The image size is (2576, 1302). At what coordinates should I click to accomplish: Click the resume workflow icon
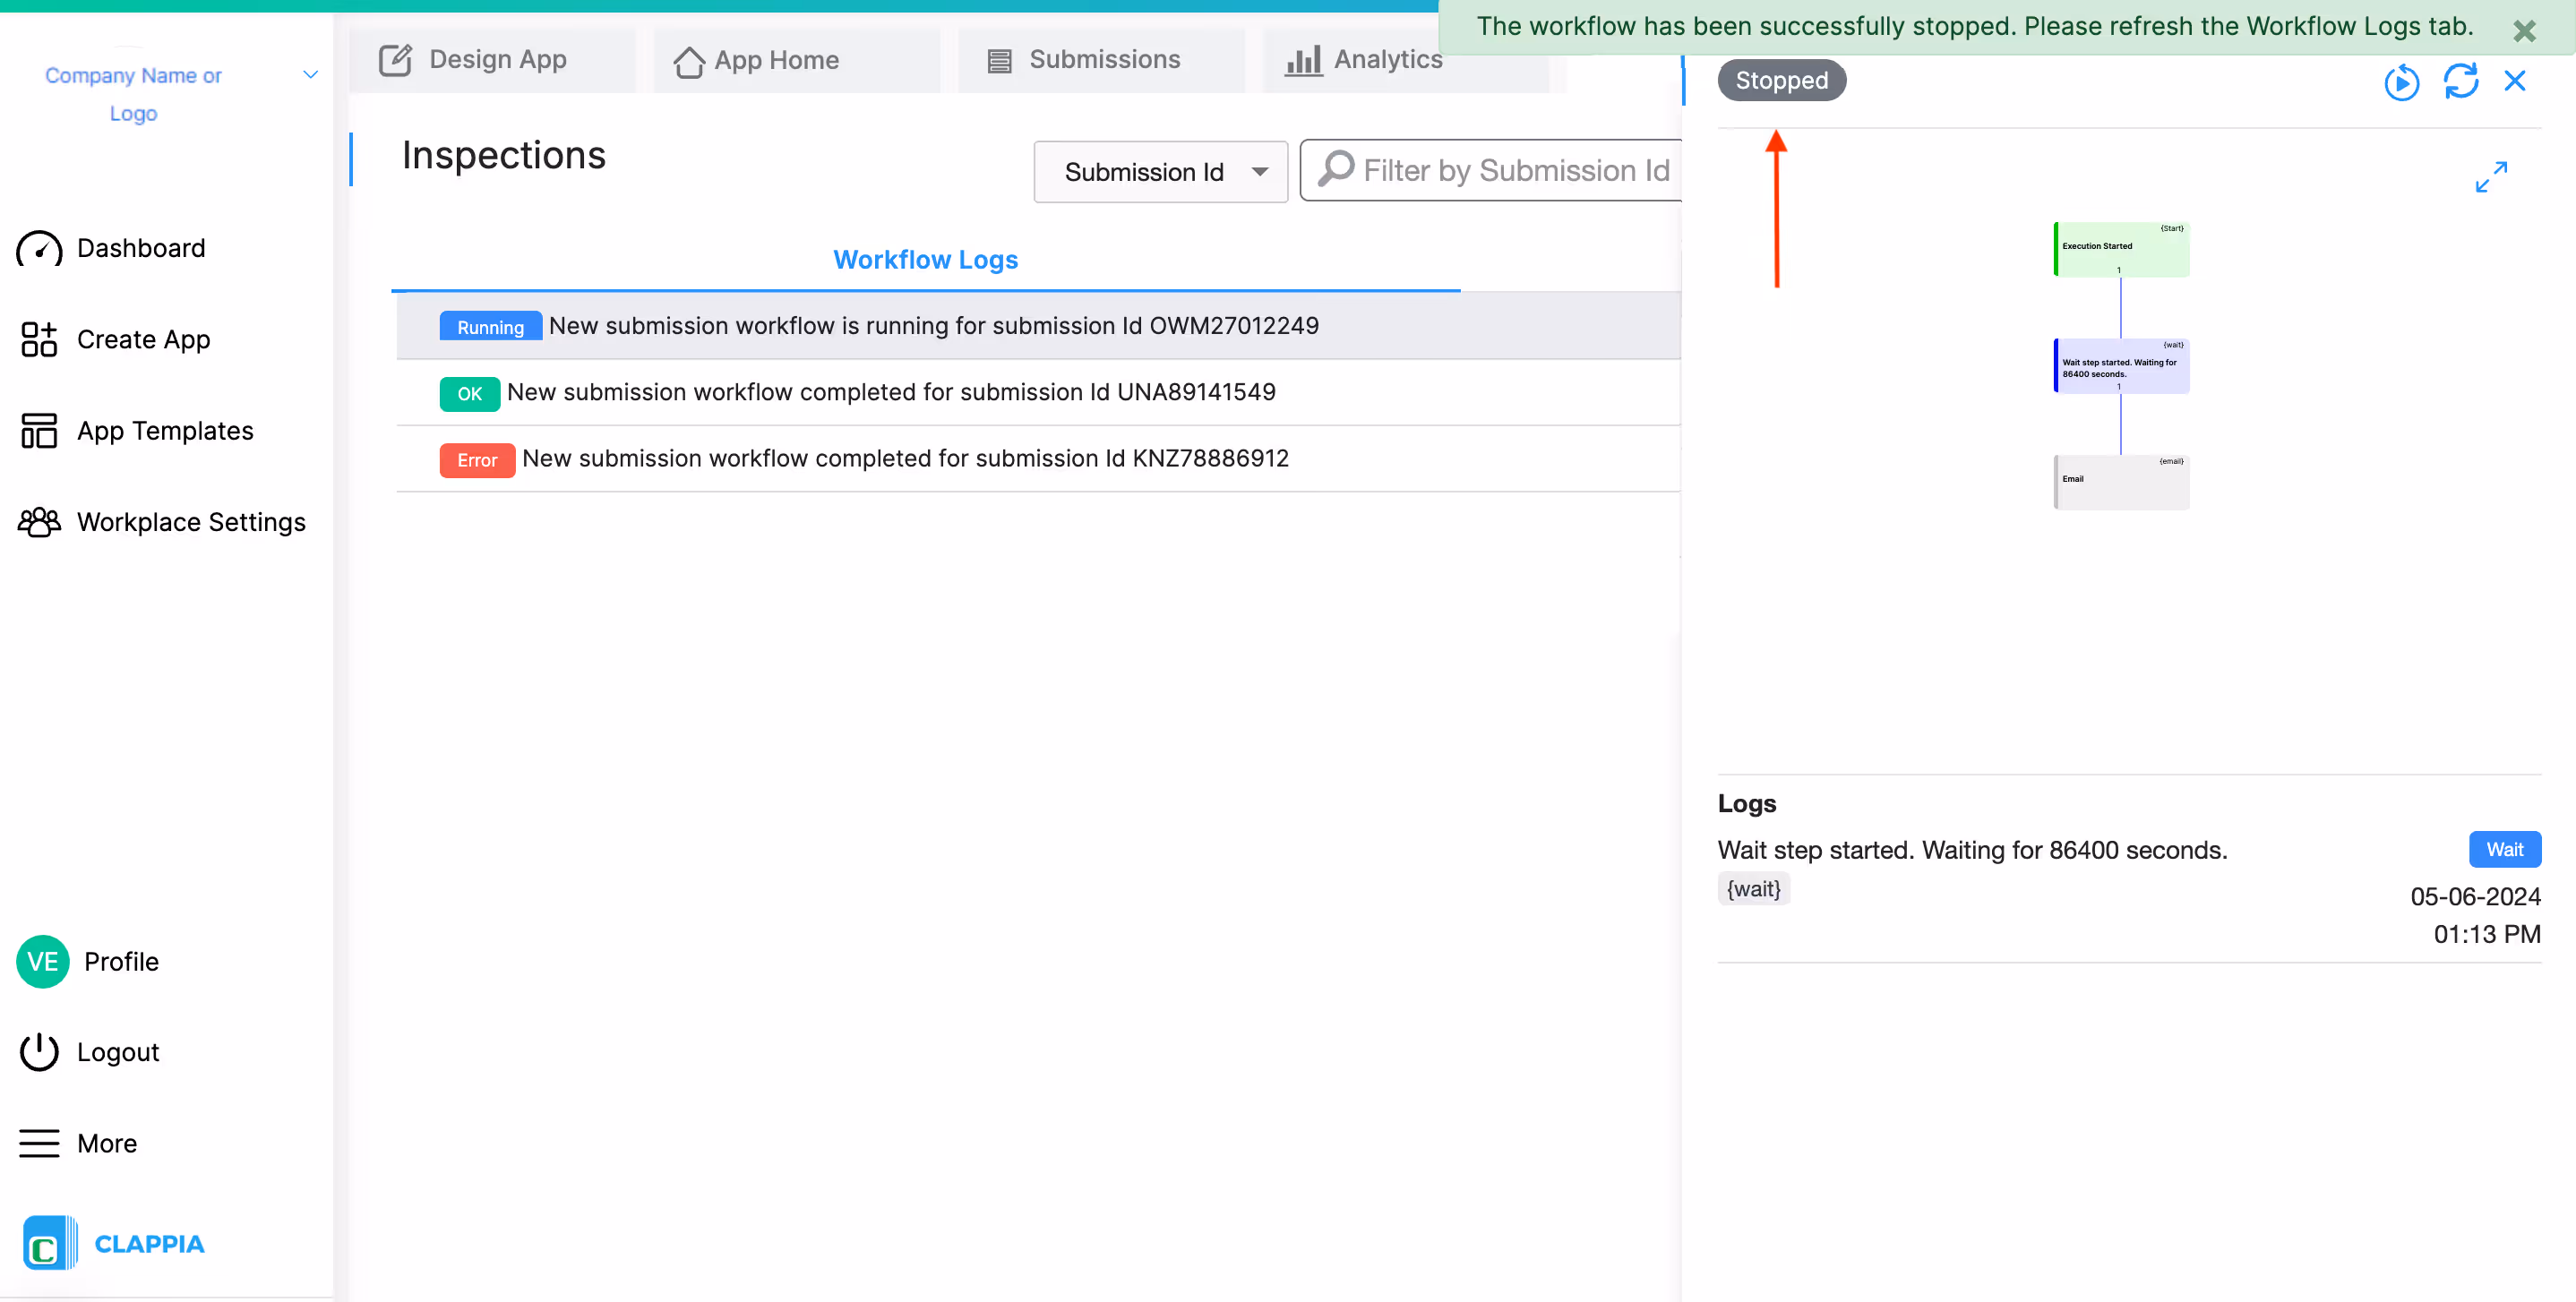2403,82
